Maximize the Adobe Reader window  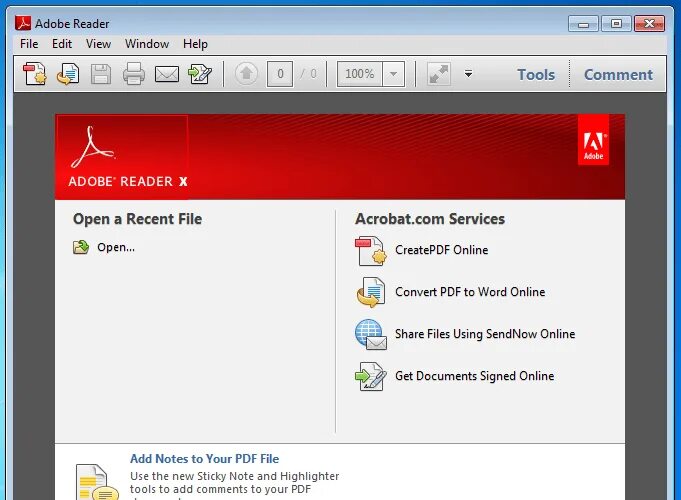(x=616, y=23)
